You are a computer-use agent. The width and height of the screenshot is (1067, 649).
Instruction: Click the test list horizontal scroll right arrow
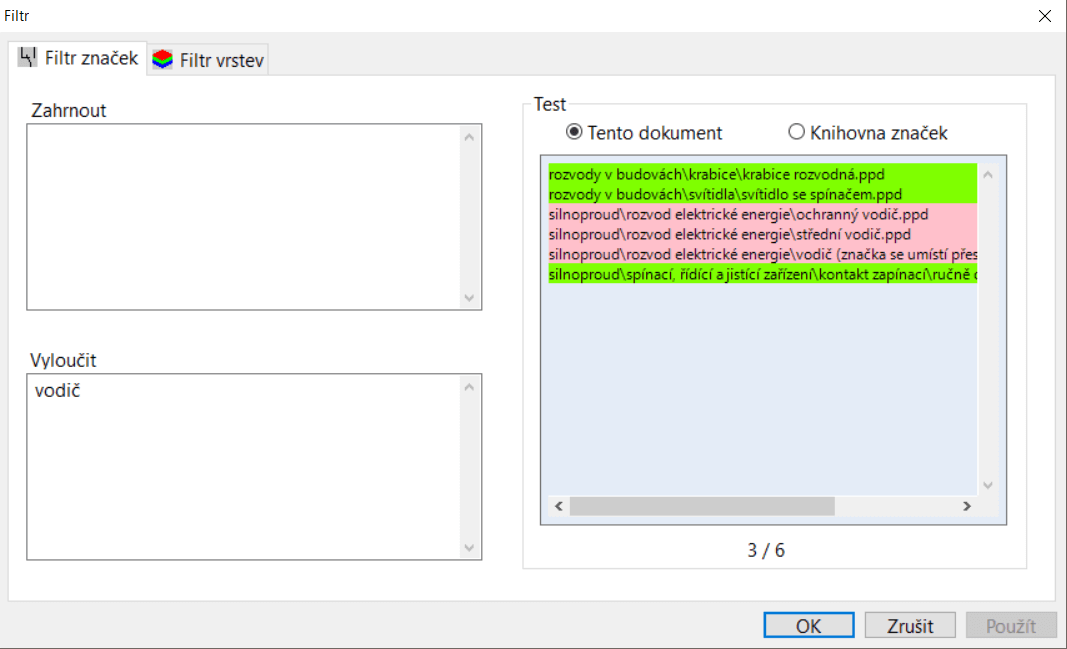pyautogui.click(x=966, y=506)
